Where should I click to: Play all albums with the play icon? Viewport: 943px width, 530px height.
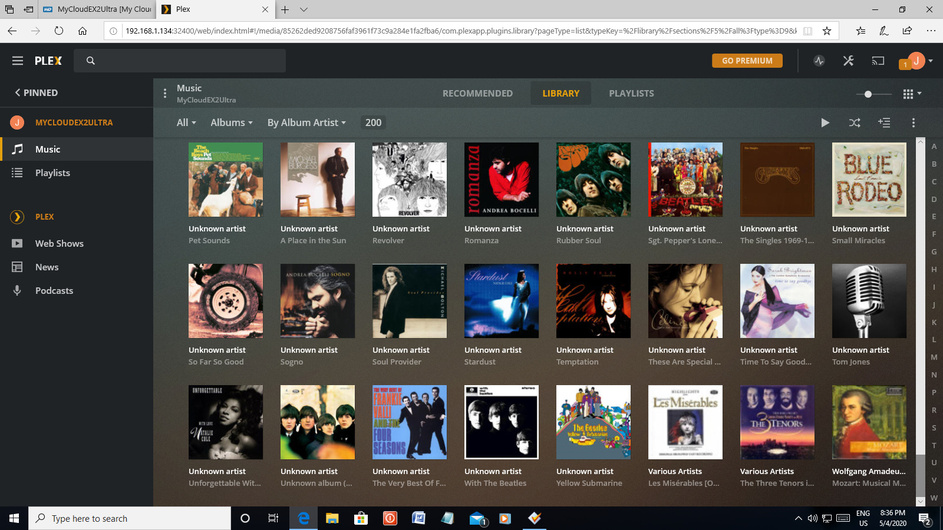pyautogui.click(x=825, y=123)
